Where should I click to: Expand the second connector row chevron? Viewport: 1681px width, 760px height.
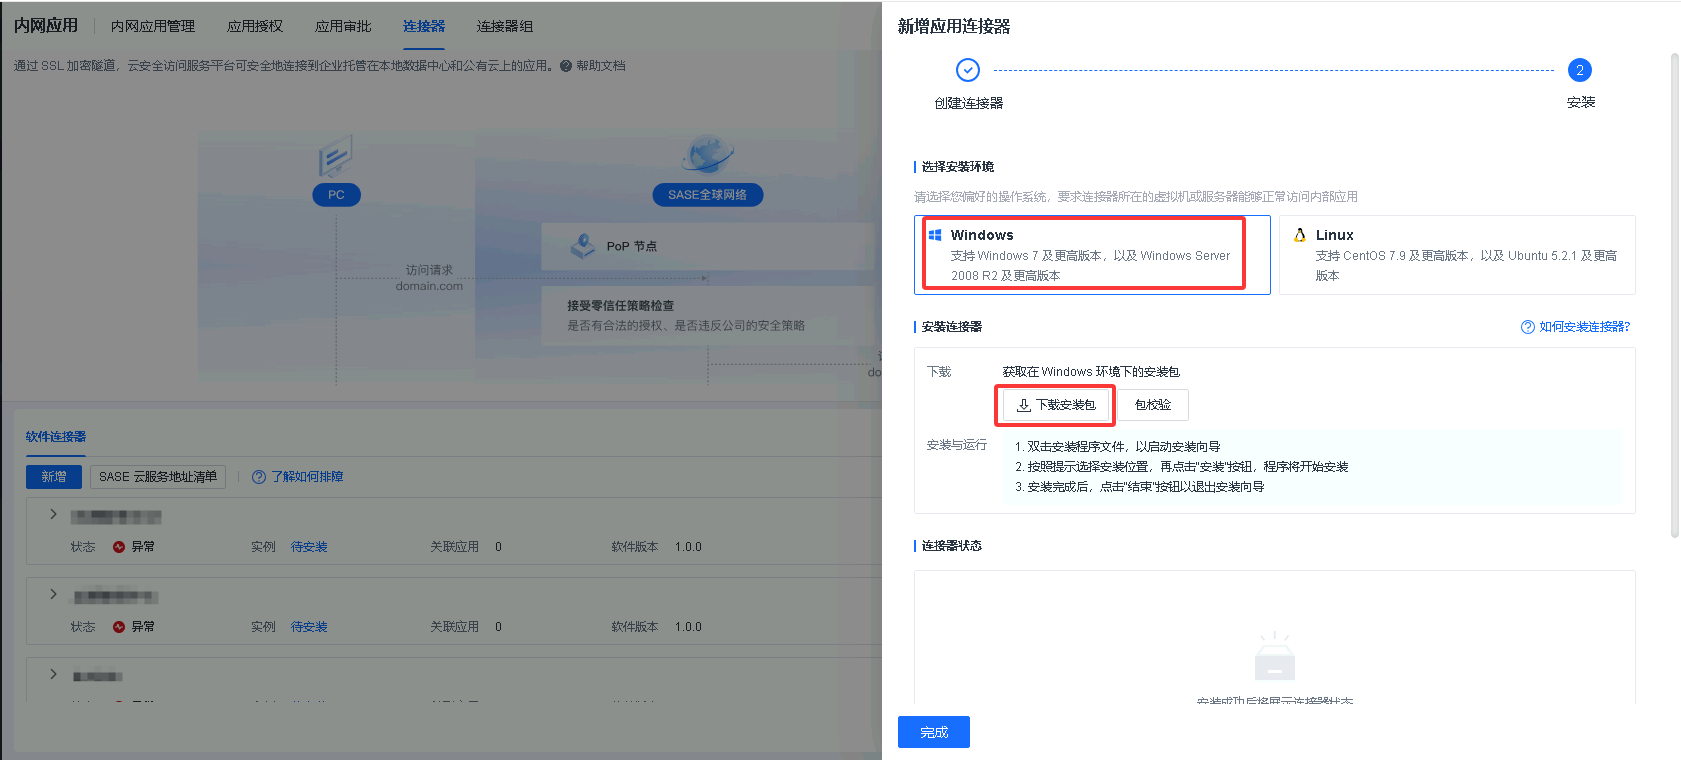click(x=53, y=594)
